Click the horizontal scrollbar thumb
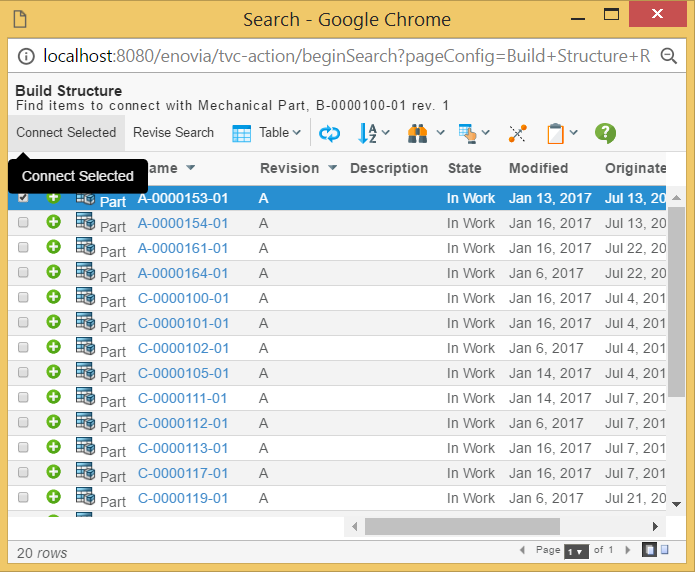This screenshot has height=572, width=695. [462, 526]
